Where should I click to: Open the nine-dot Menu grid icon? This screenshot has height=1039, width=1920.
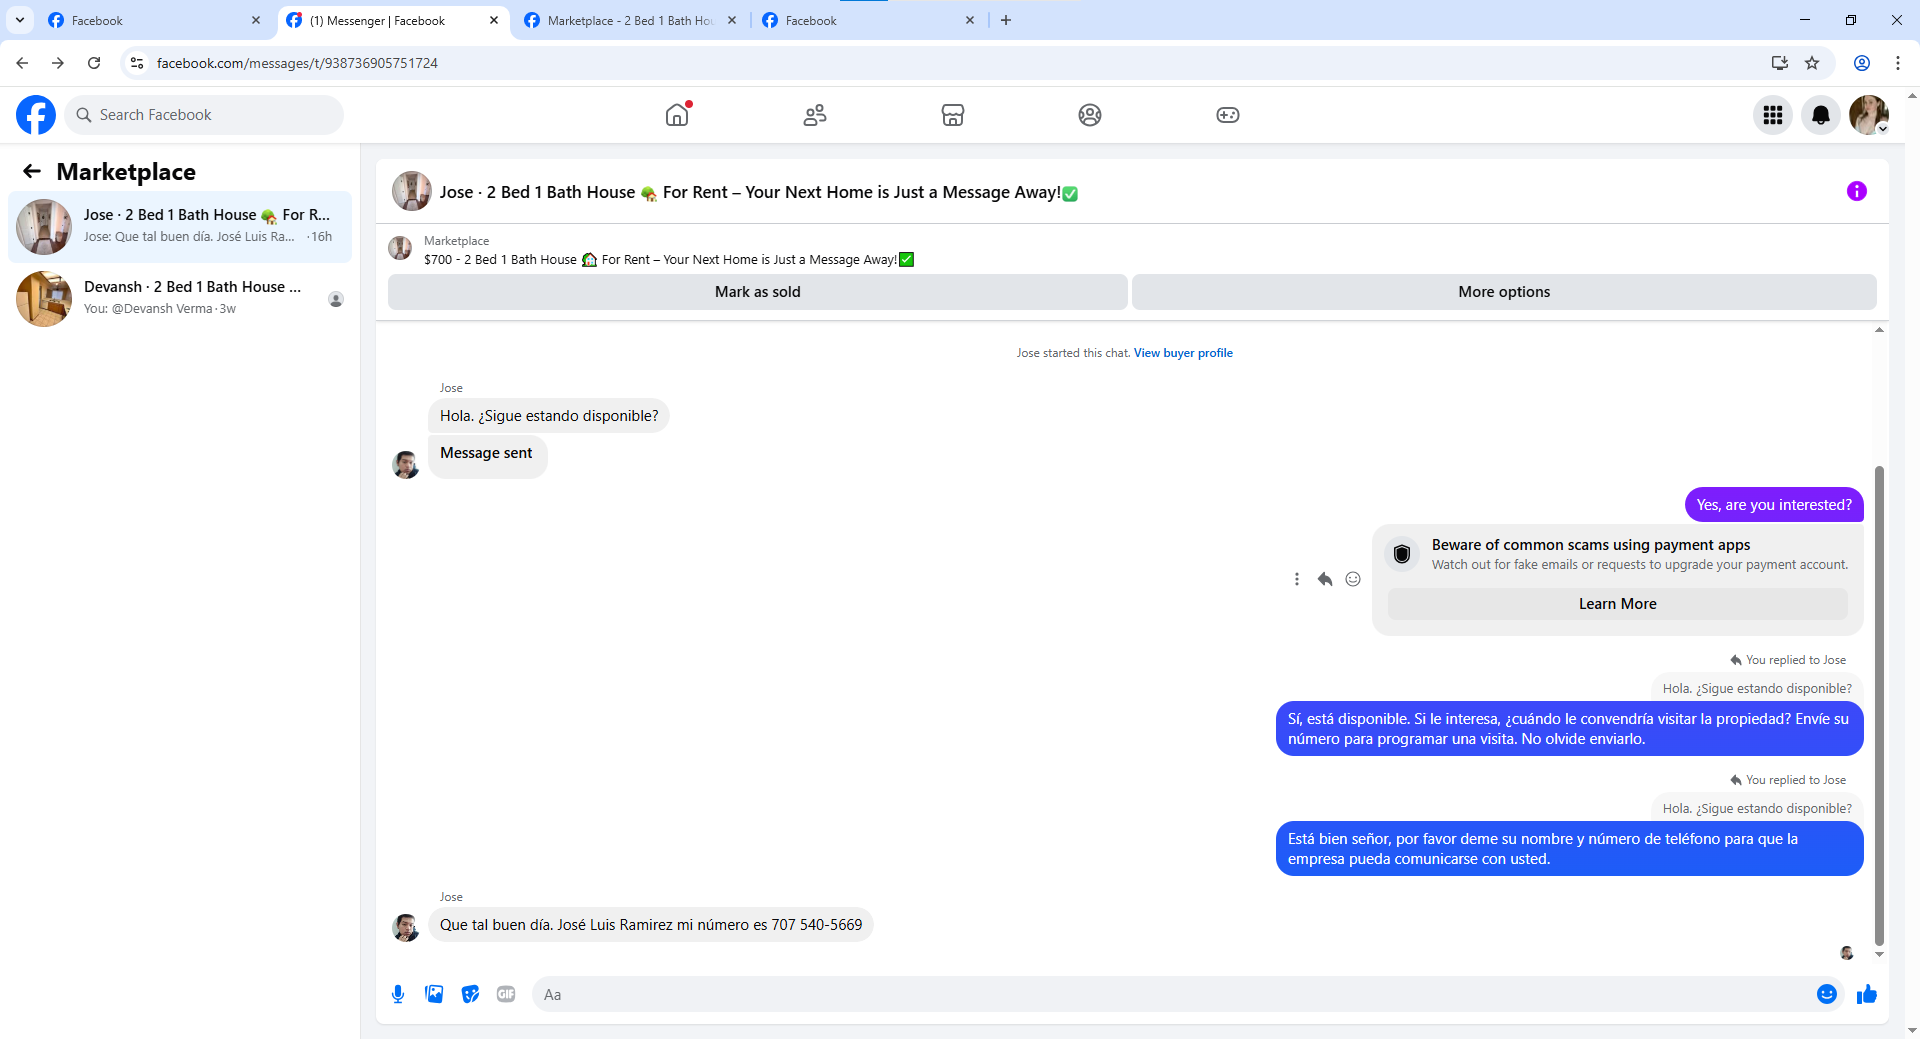point(1773,115)
